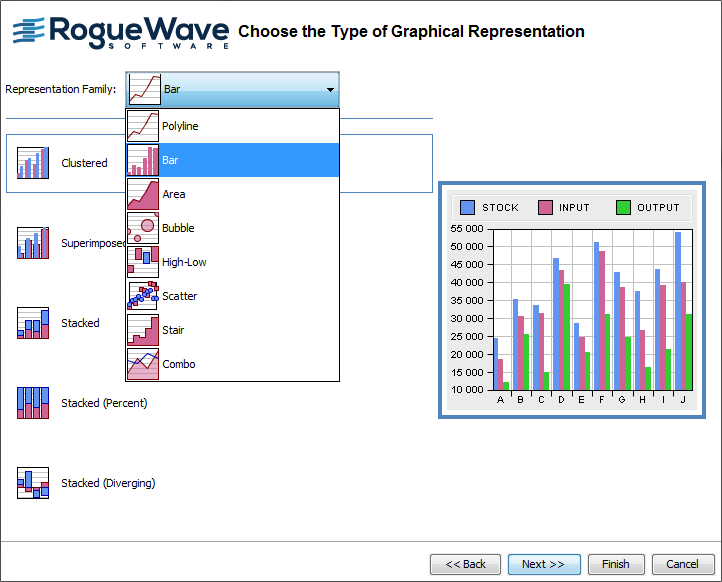Select the highlighted Bar option in list
This screenshot has width=722, height=582.
pyautogui.click(x=232, y=160)
